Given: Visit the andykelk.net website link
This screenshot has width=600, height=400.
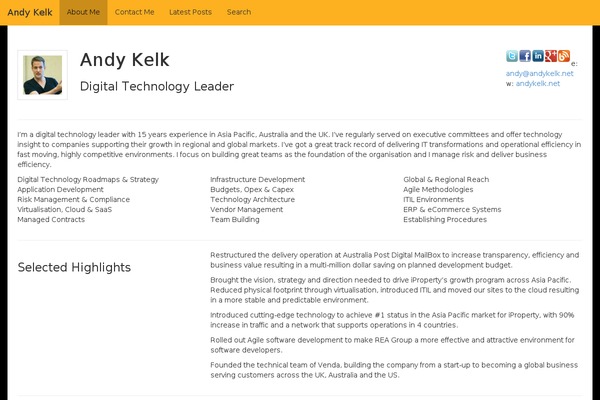Looking at the screenshot, I should point(538,83).
